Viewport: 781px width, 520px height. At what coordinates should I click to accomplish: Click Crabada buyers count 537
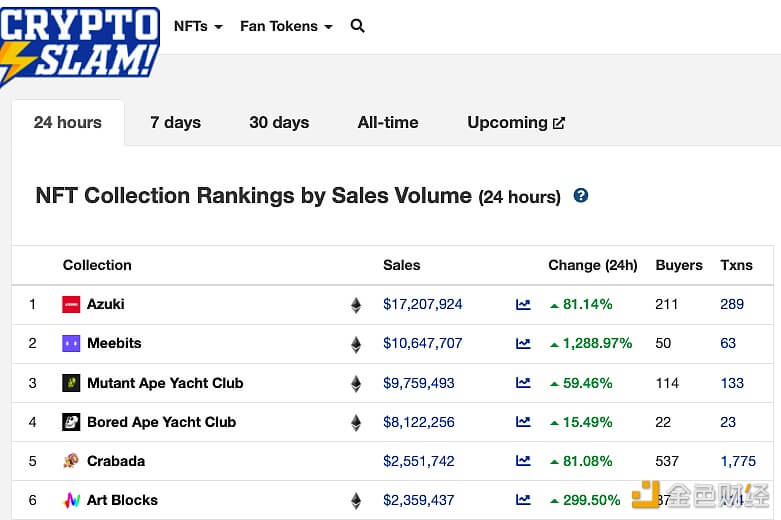click(x=667, y=461)
